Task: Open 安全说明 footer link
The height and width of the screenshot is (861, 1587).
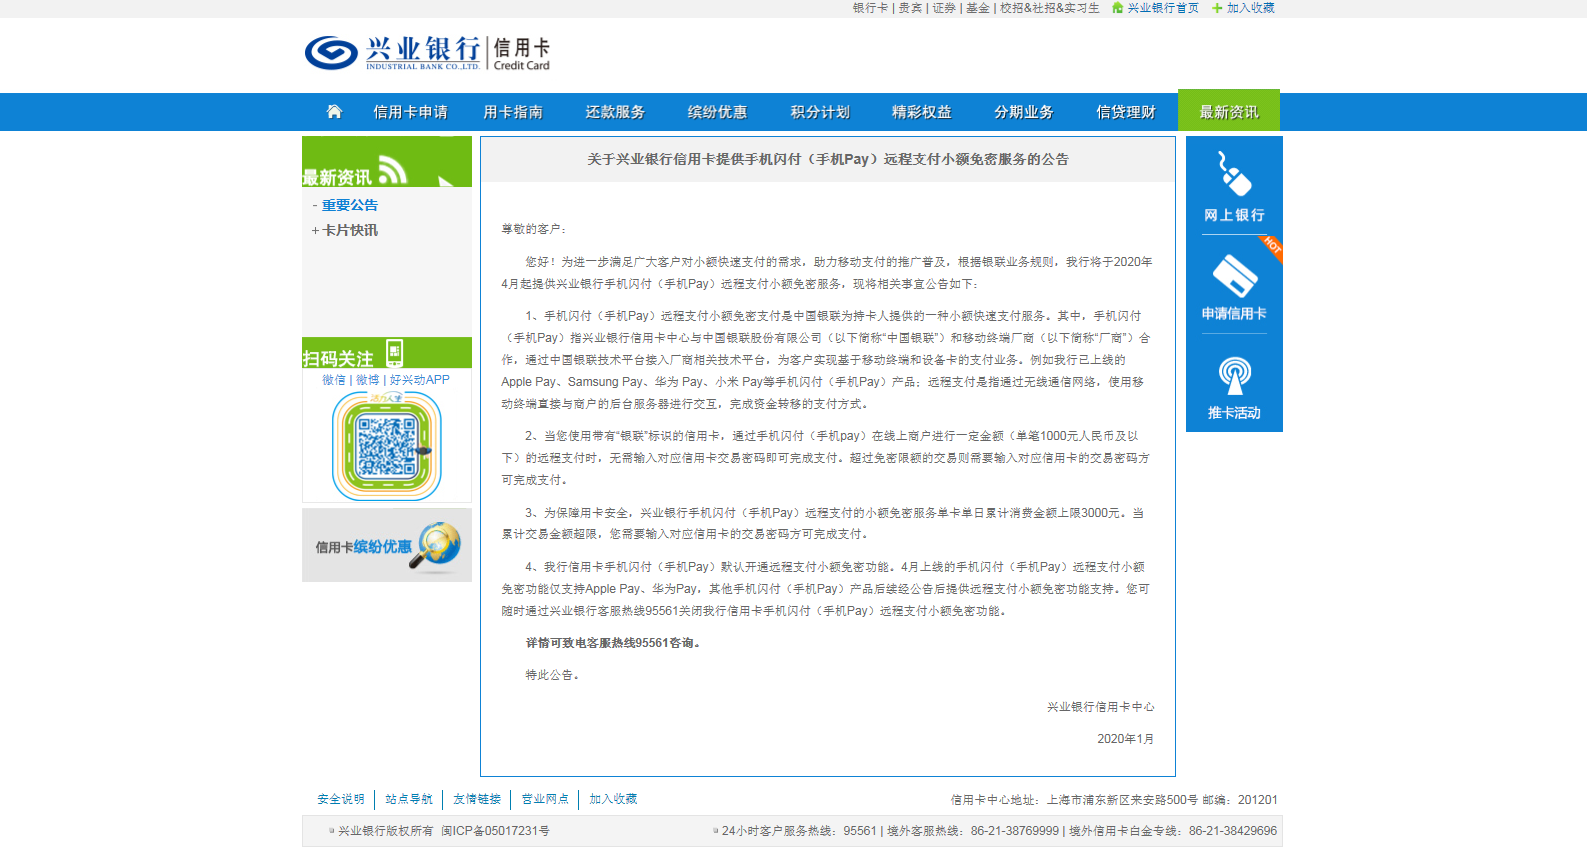Action: tap(341, 799)
